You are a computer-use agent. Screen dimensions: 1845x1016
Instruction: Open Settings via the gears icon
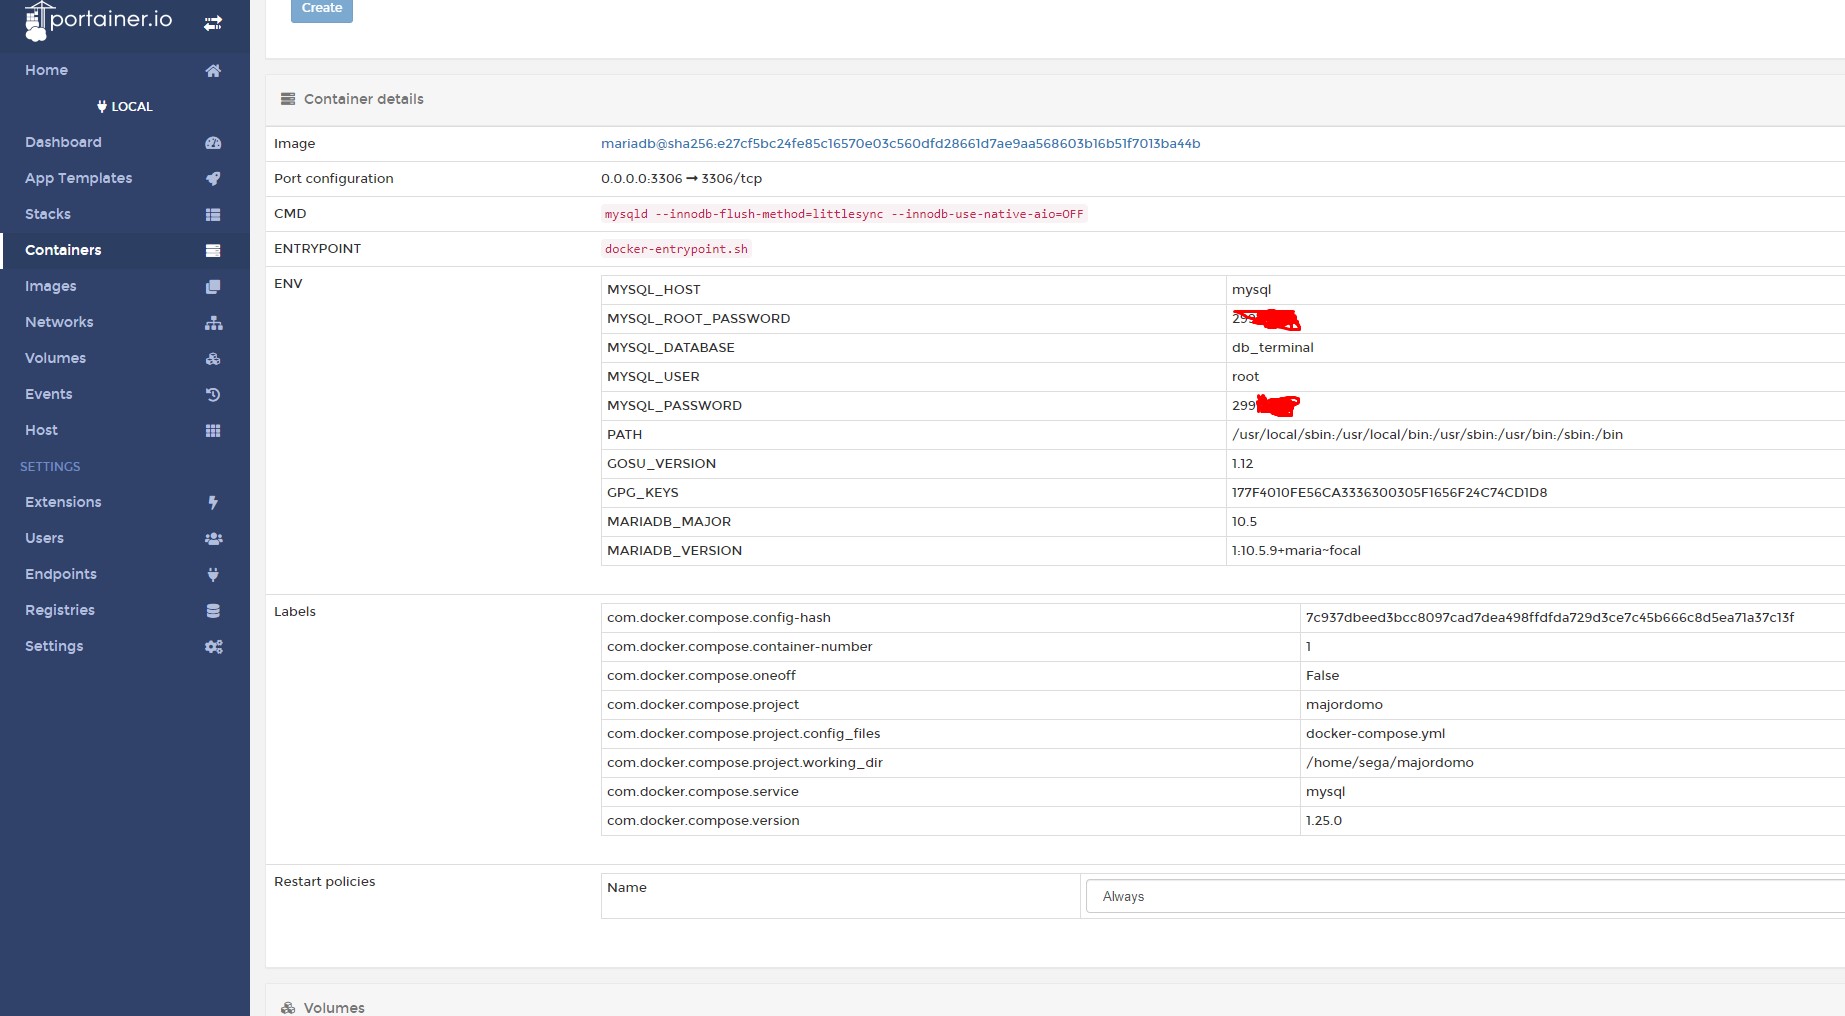click(x=212, y=646)
